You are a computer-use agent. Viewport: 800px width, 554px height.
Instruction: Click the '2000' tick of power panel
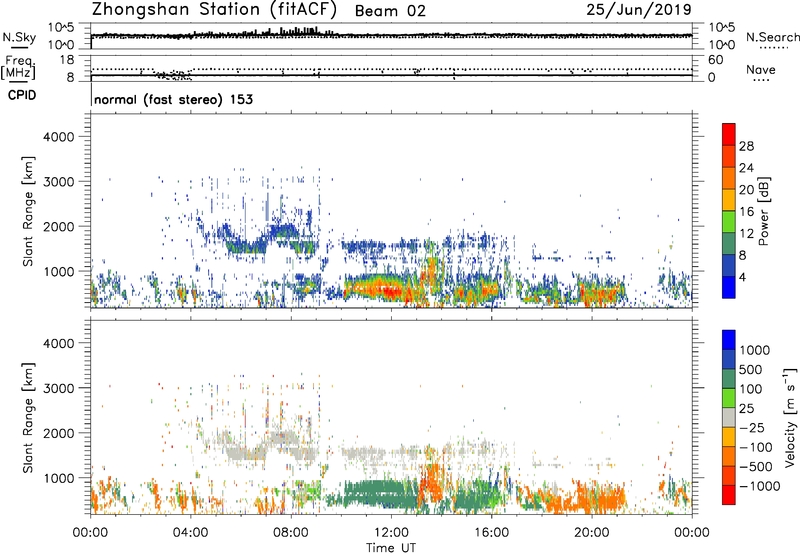pyautogui.click(x=59, y=226)
